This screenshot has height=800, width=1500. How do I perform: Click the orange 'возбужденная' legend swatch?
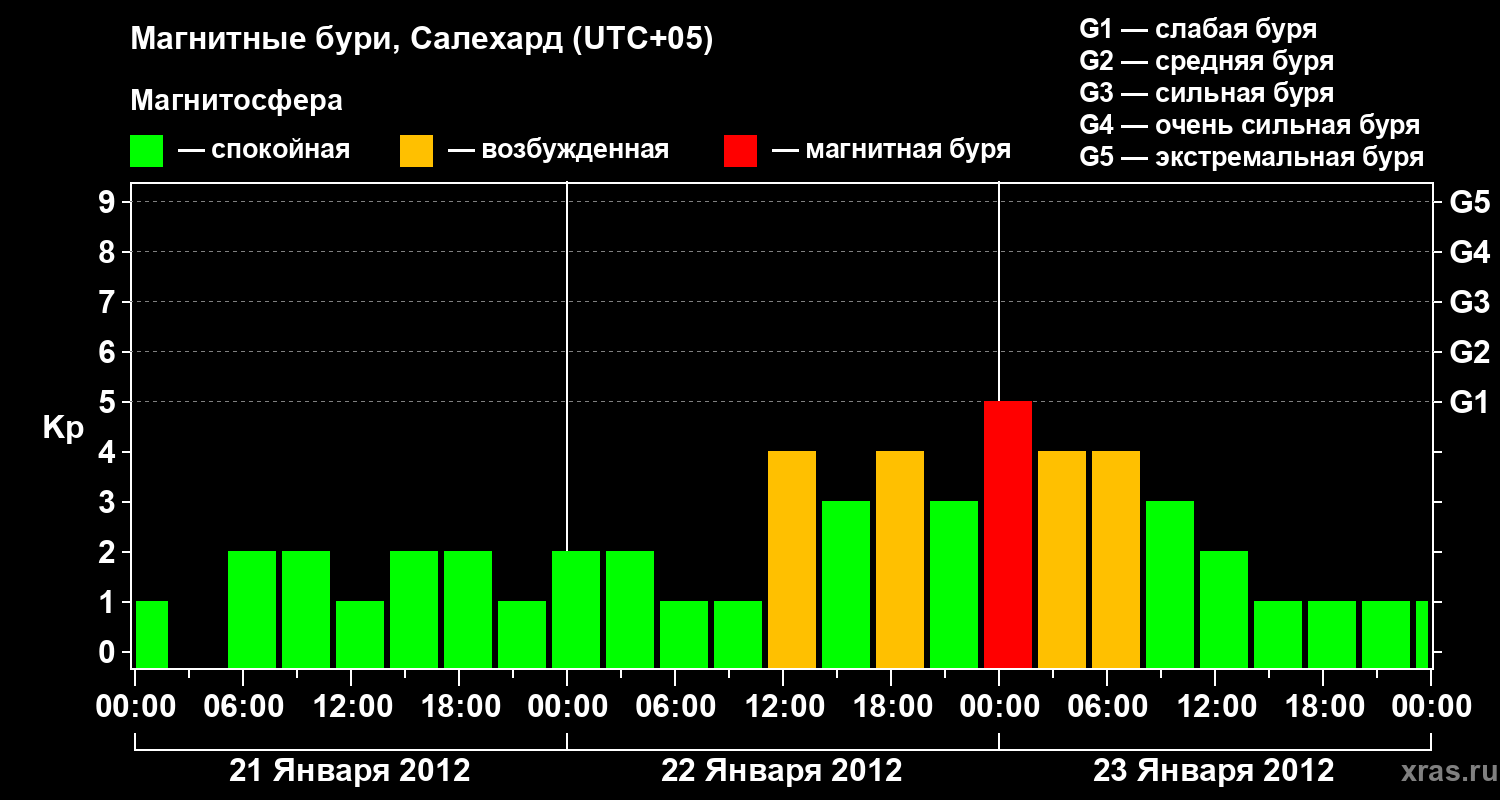(x=417, y=151)
